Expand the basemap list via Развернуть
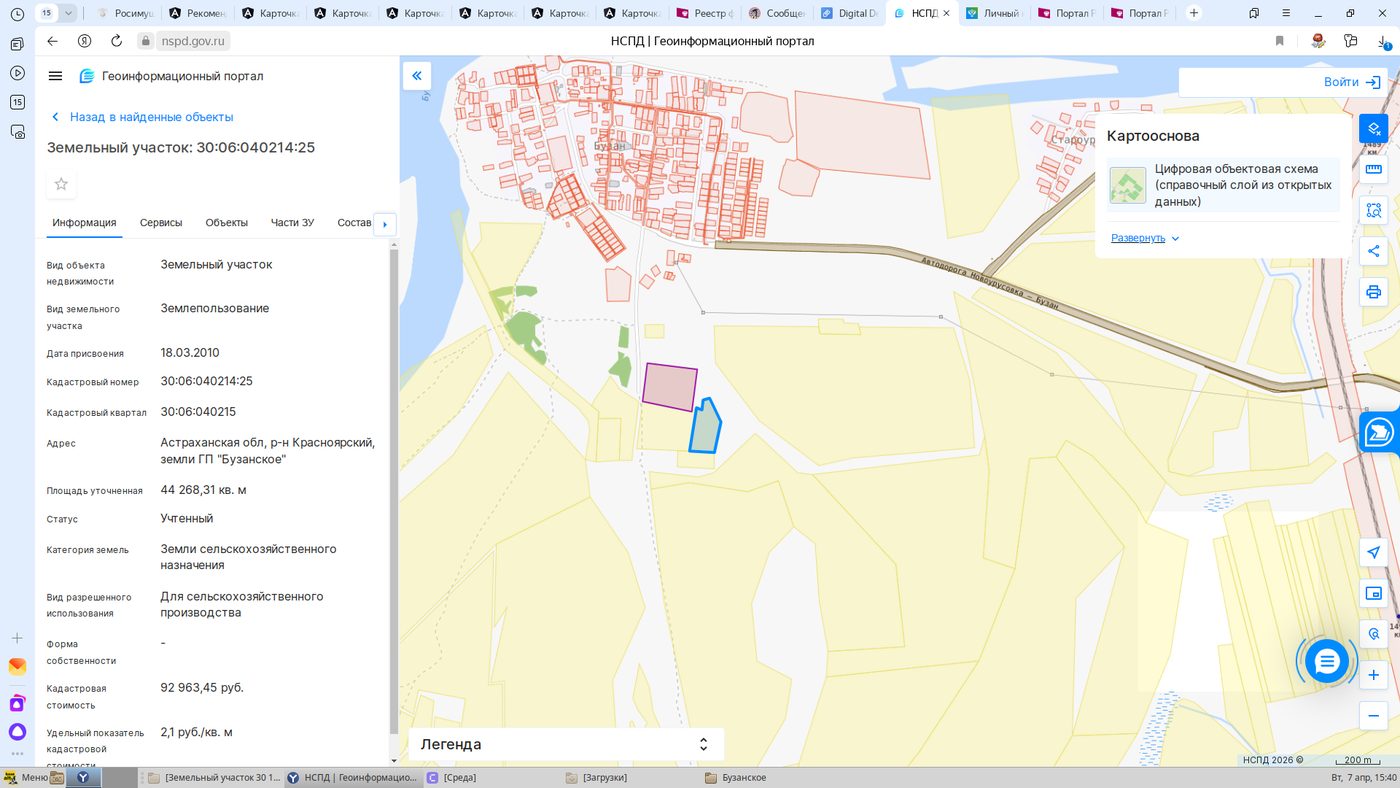The height and width of the screenshot is (788, 1400). pos(1145,238)
